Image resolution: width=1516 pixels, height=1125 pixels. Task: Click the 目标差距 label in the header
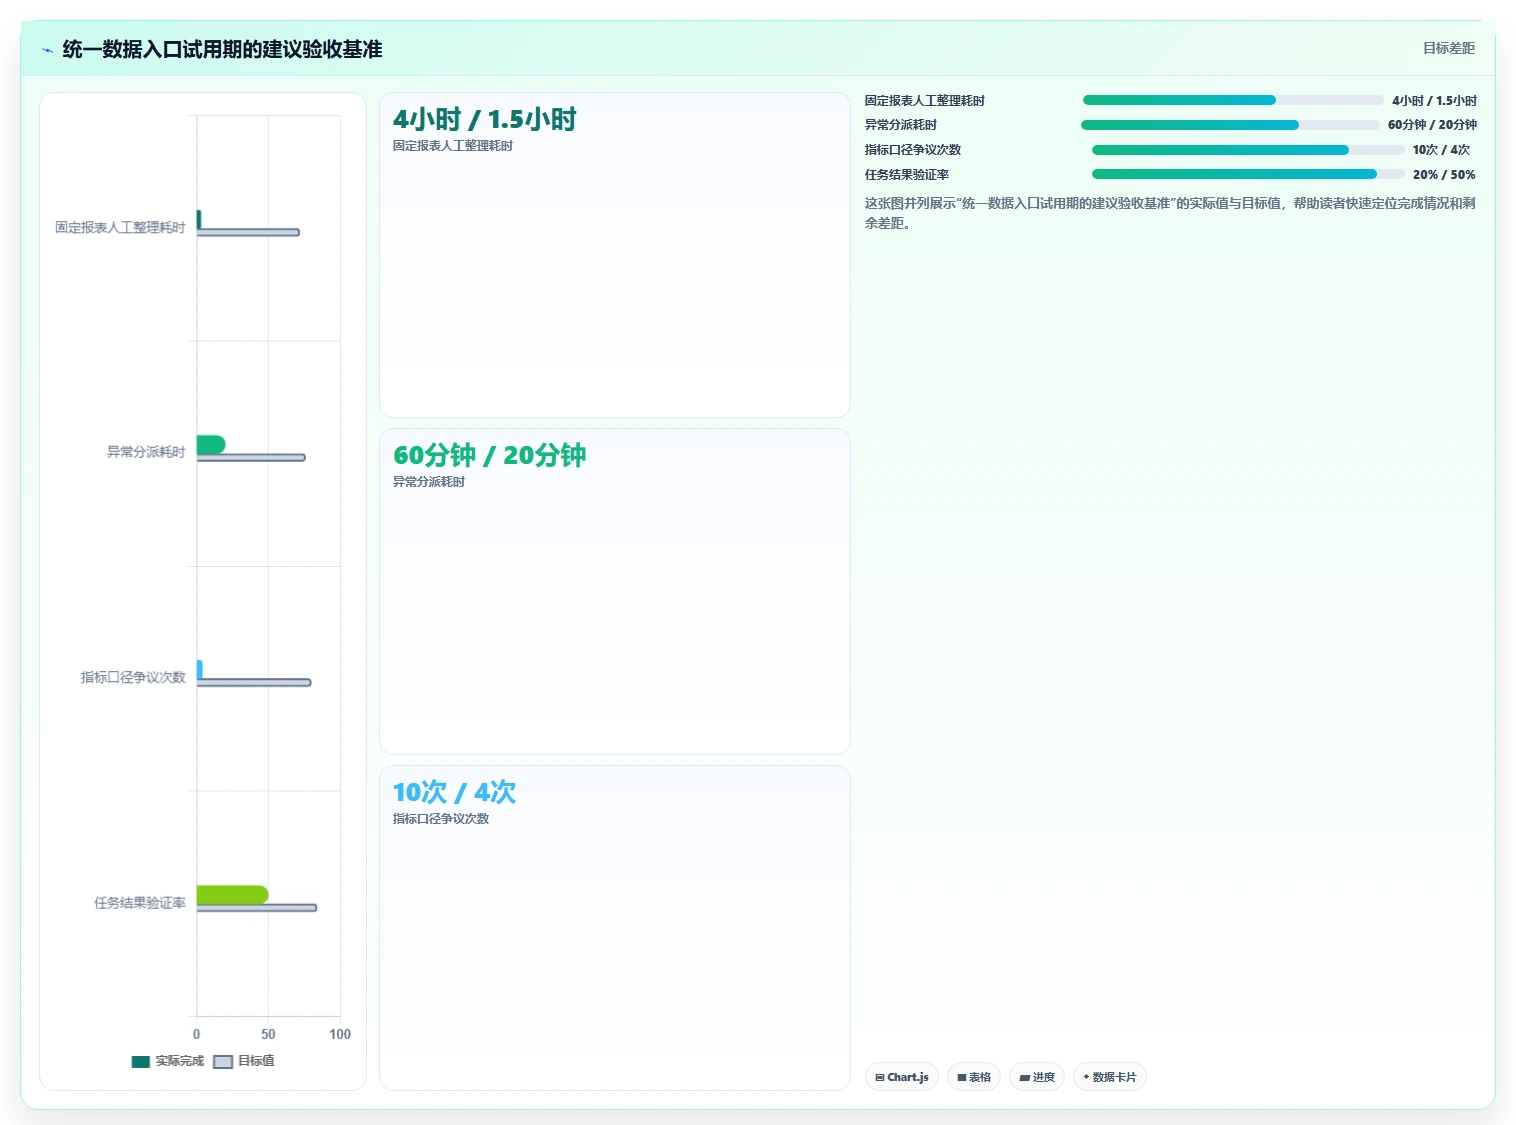[x=1449, y=48]
